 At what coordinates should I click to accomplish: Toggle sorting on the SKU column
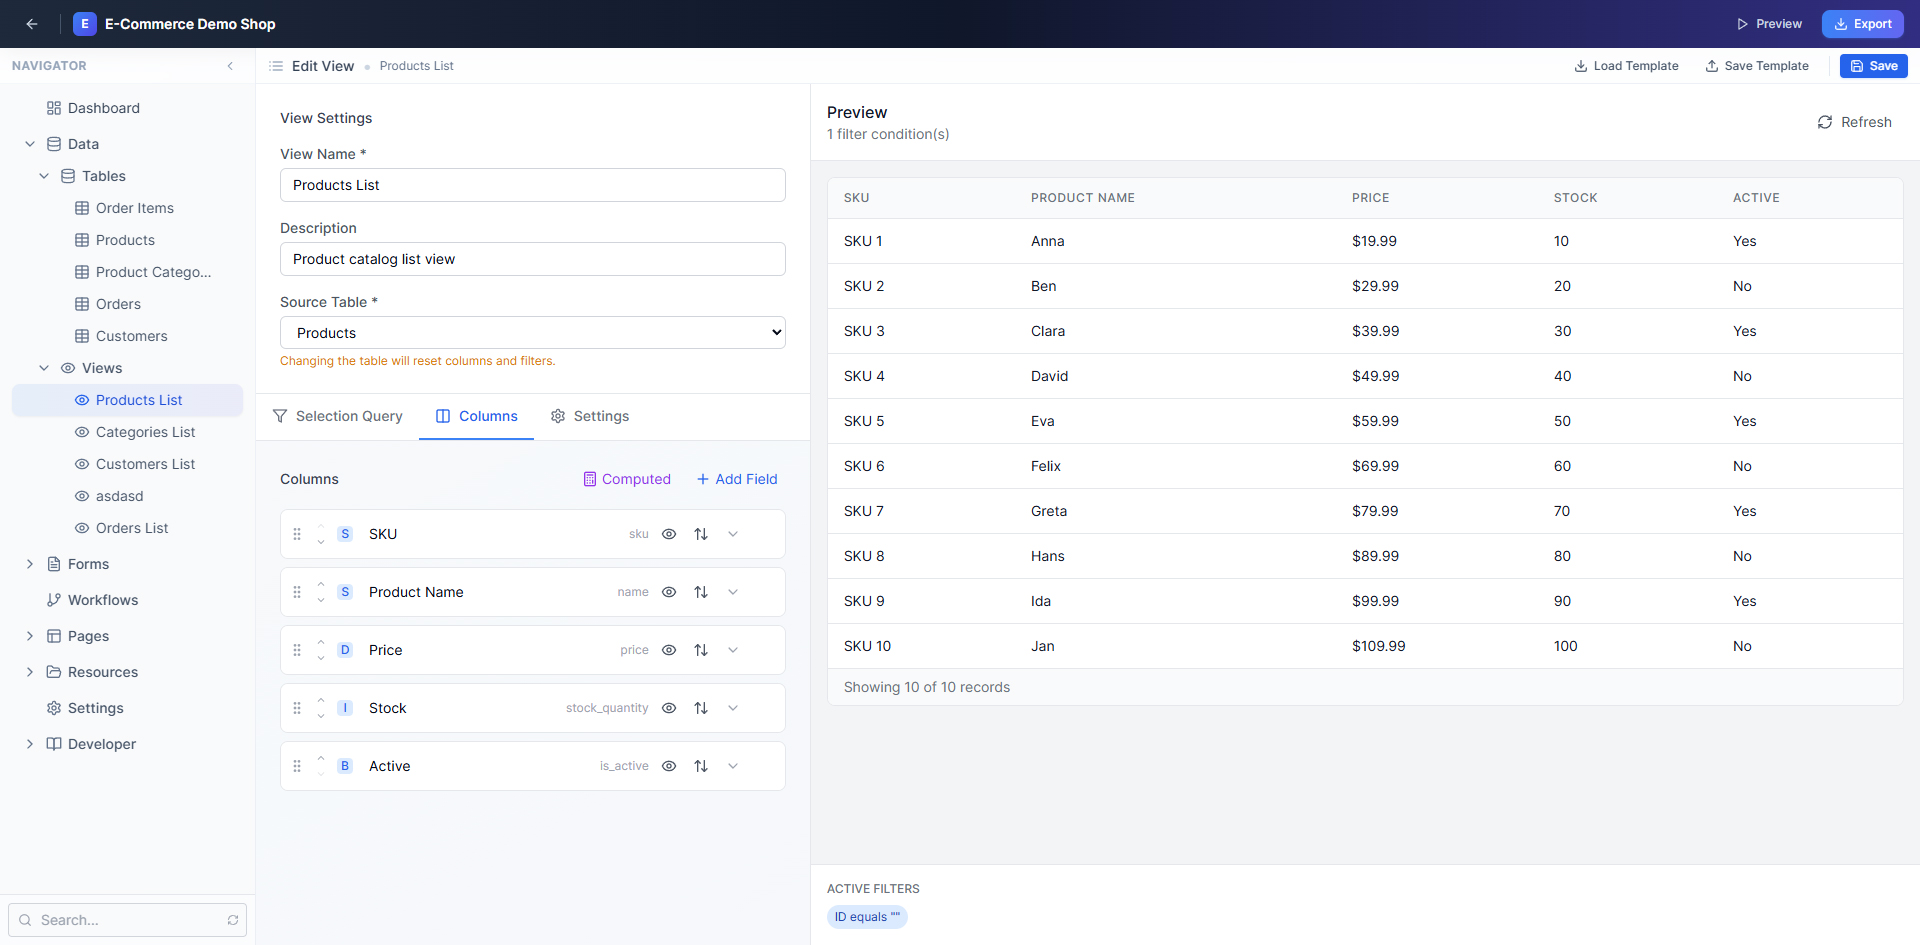[x=701, y=534]
